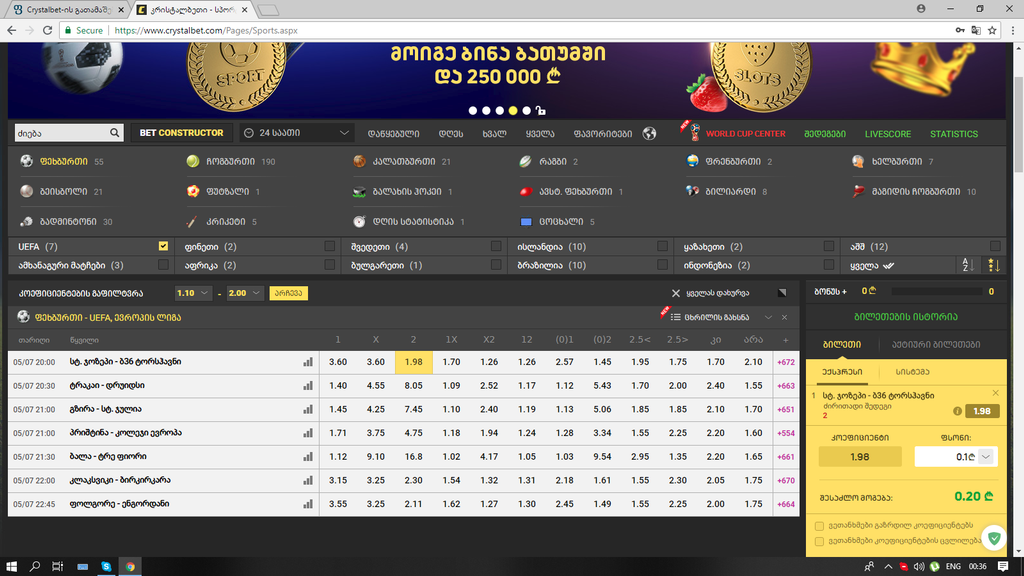Click the BET CONSTRUCTOR button

click(x=182, y=133)
